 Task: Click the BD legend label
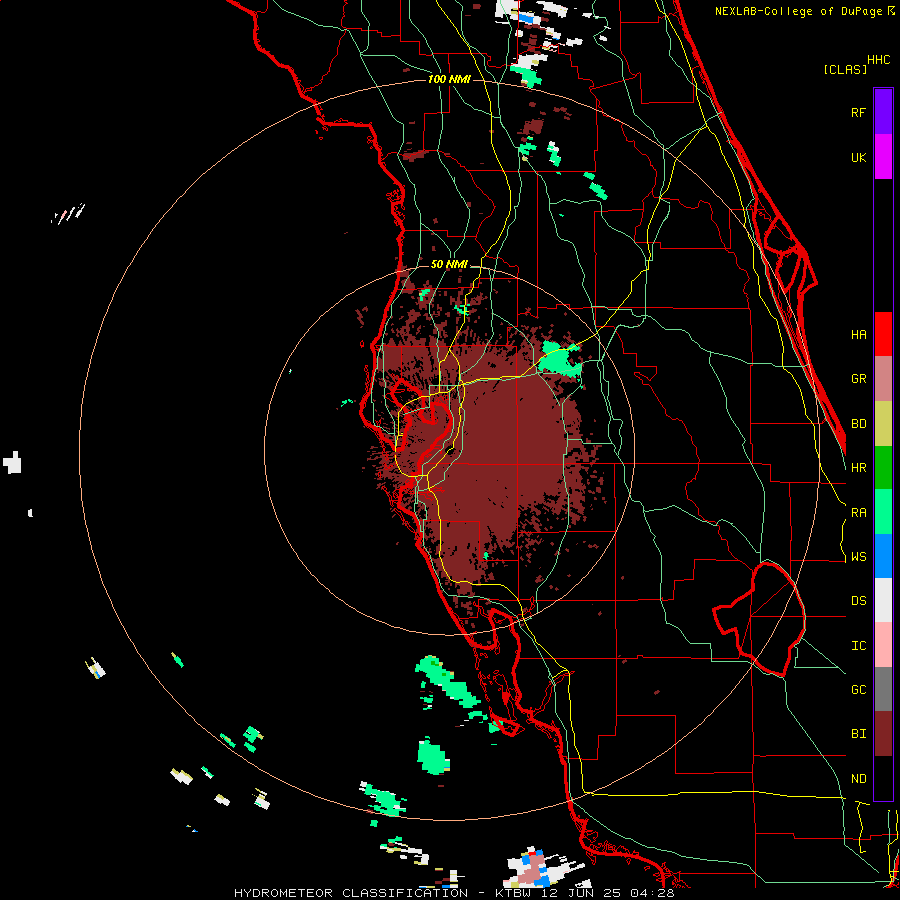coord(858,424)
